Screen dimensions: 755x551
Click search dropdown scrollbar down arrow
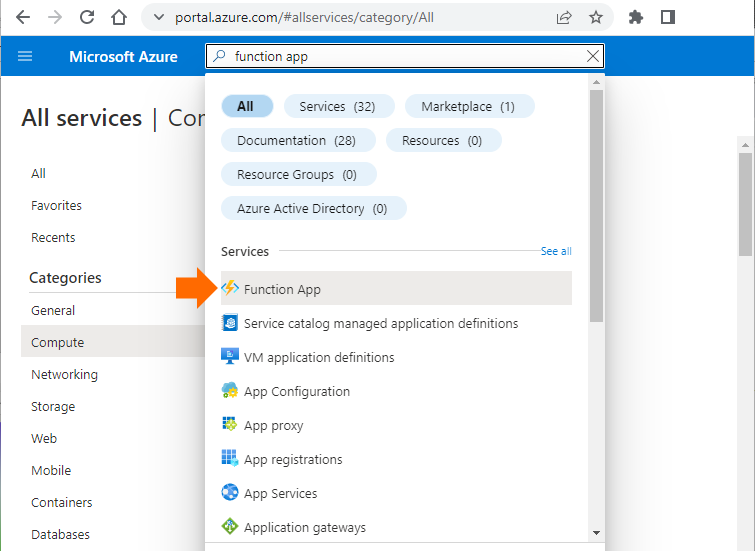[x=597, y=533]
